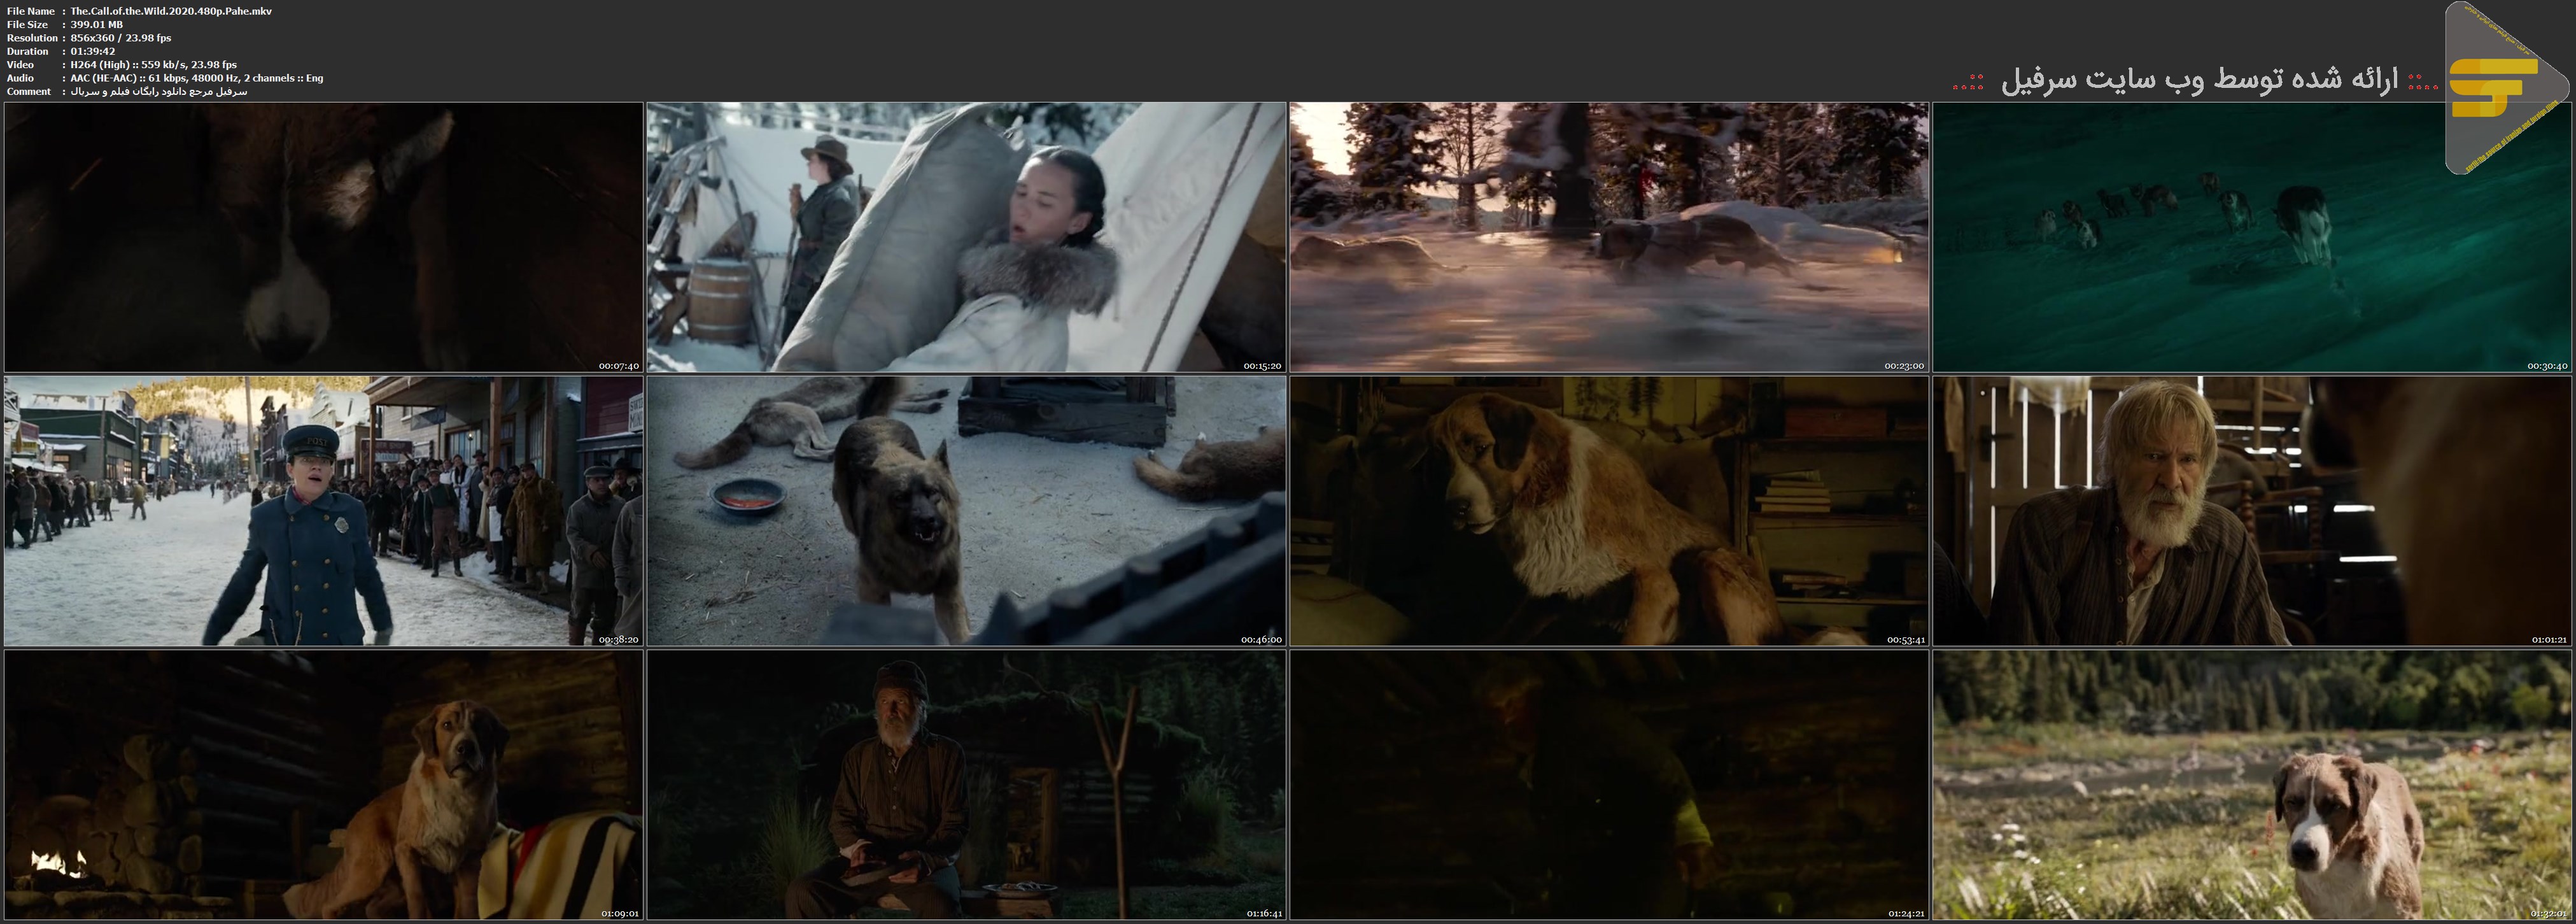This screenshot has width=2576, height=924.
Task: Click the red dots beside banner text
Action: click(1968, 82)
